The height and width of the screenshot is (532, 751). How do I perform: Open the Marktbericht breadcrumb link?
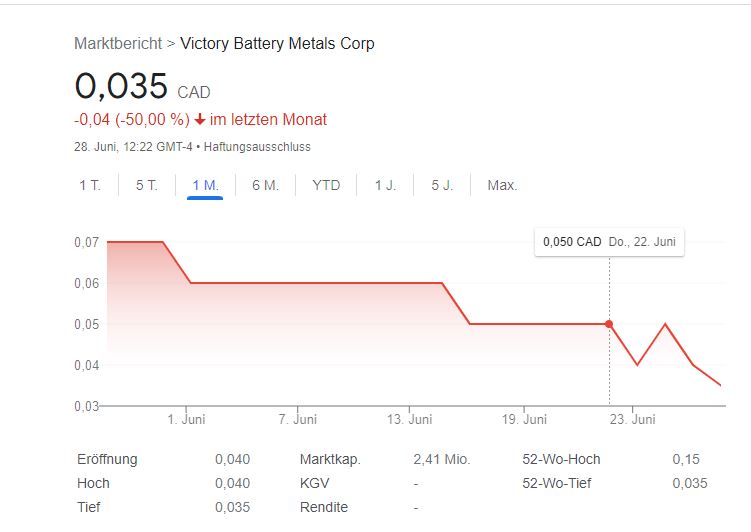(118, 43)
